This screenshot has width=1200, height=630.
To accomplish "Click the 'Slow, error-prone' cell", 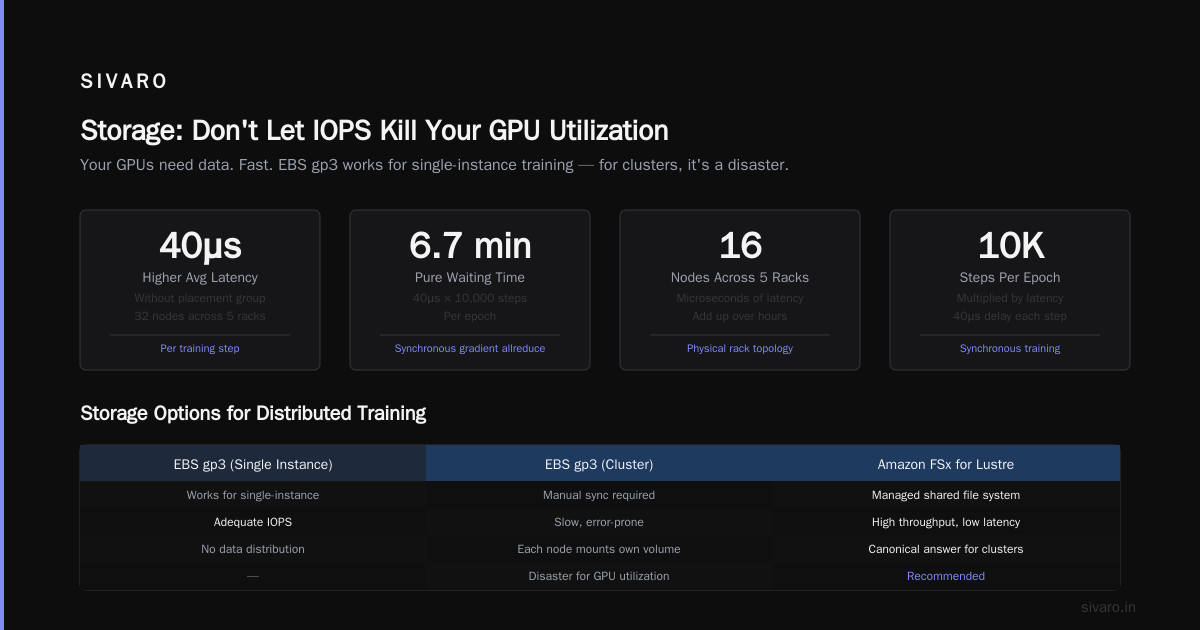I will (x=599, y=522).
